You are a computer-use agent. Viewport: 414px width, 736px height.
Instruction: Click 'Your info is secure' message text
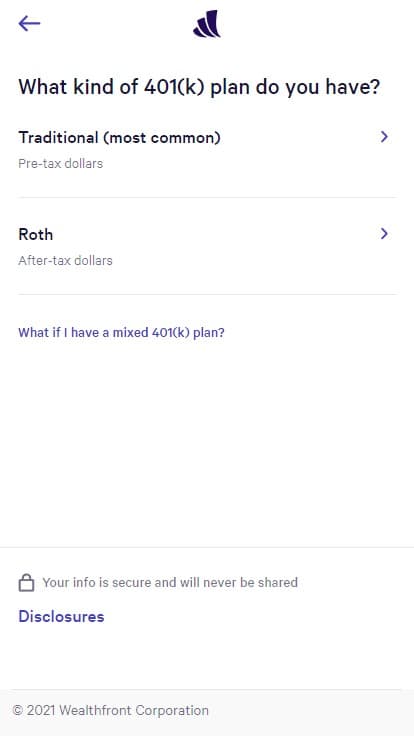click(x=170, y=583)
